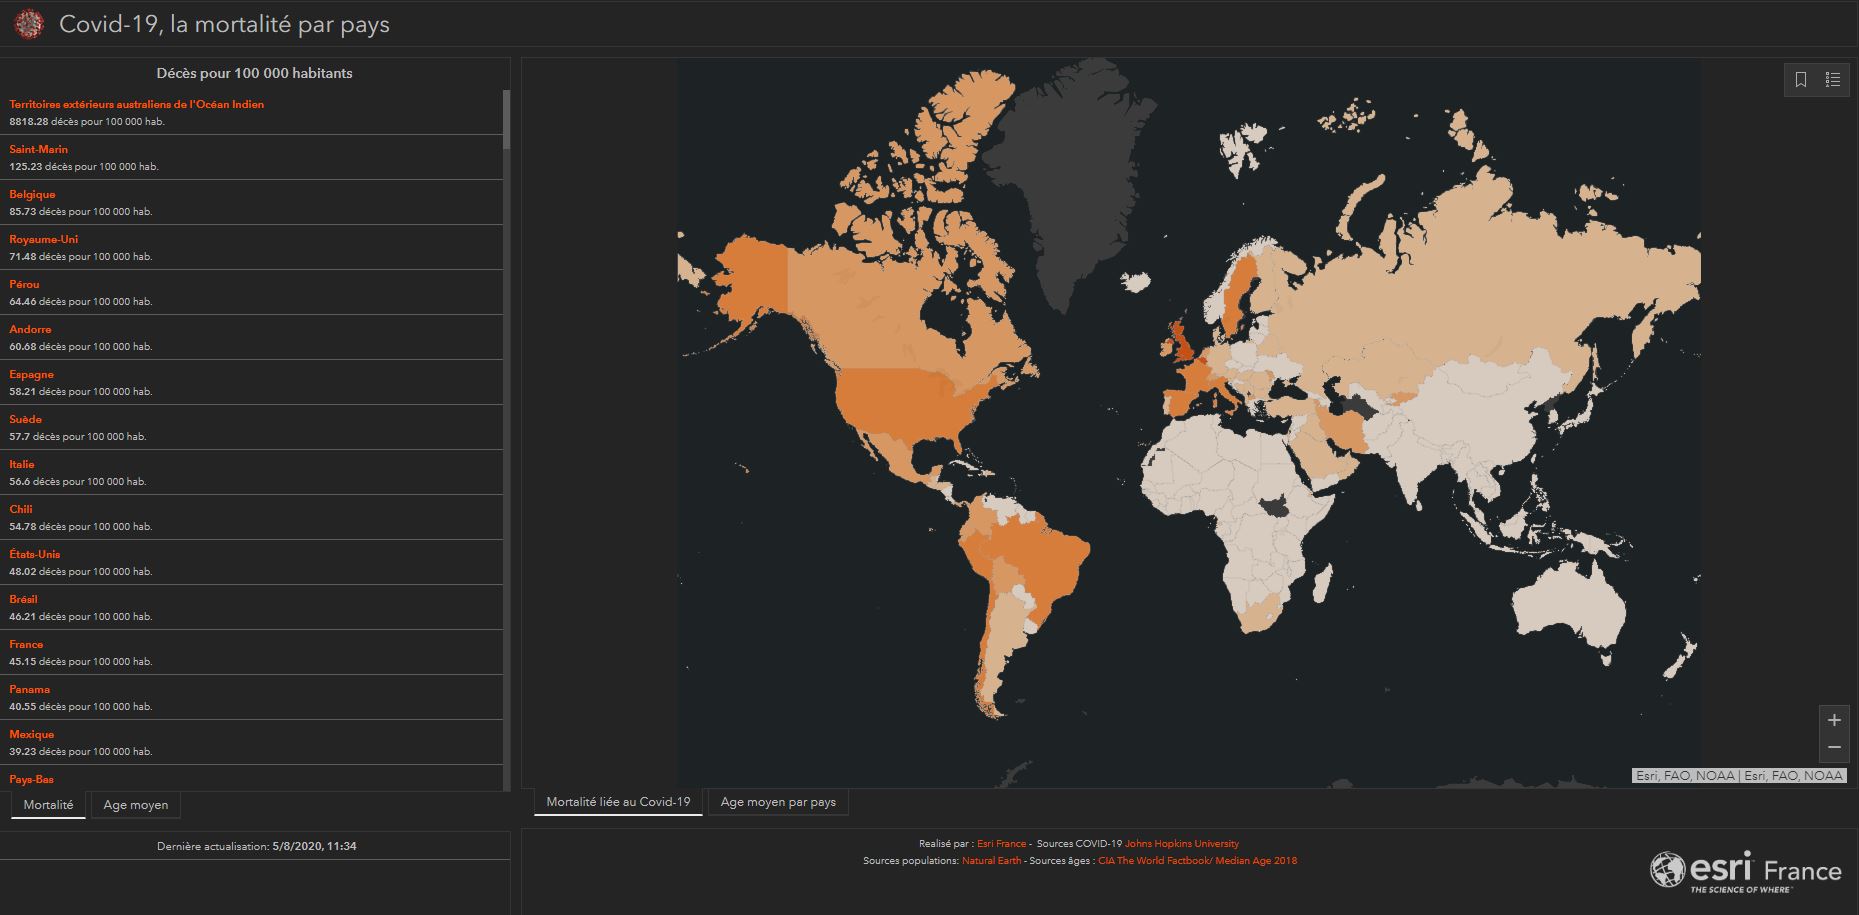This screenshot has height=915, width=1859.
Task: Open the CIA World Factbook link
Action: pos(1197,861)
